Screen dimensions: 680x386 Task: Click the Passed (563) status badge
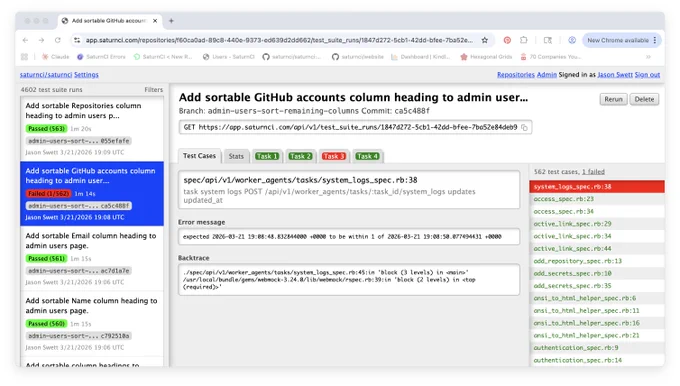click(x=46, y=129)
